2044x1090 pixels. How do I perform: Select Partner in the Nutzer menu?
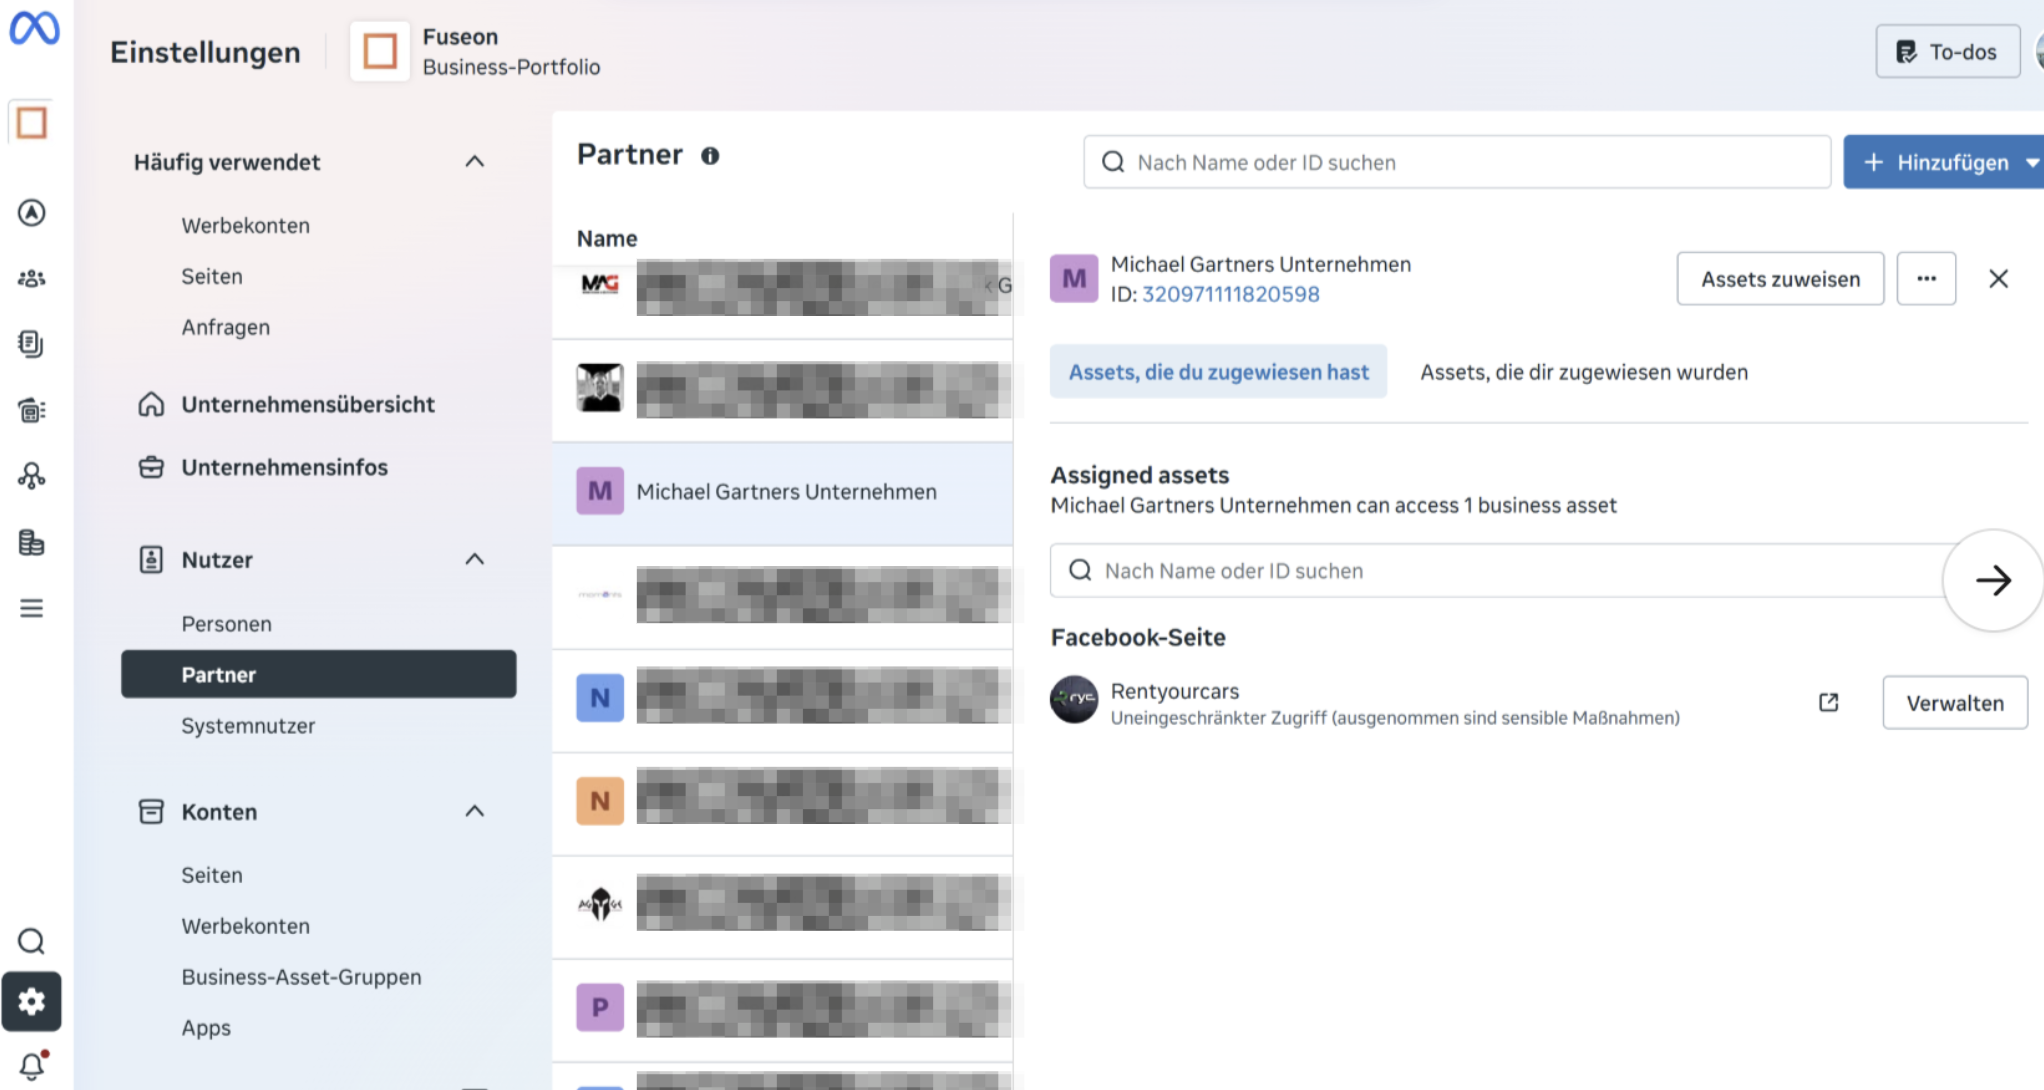click(319, 674)
